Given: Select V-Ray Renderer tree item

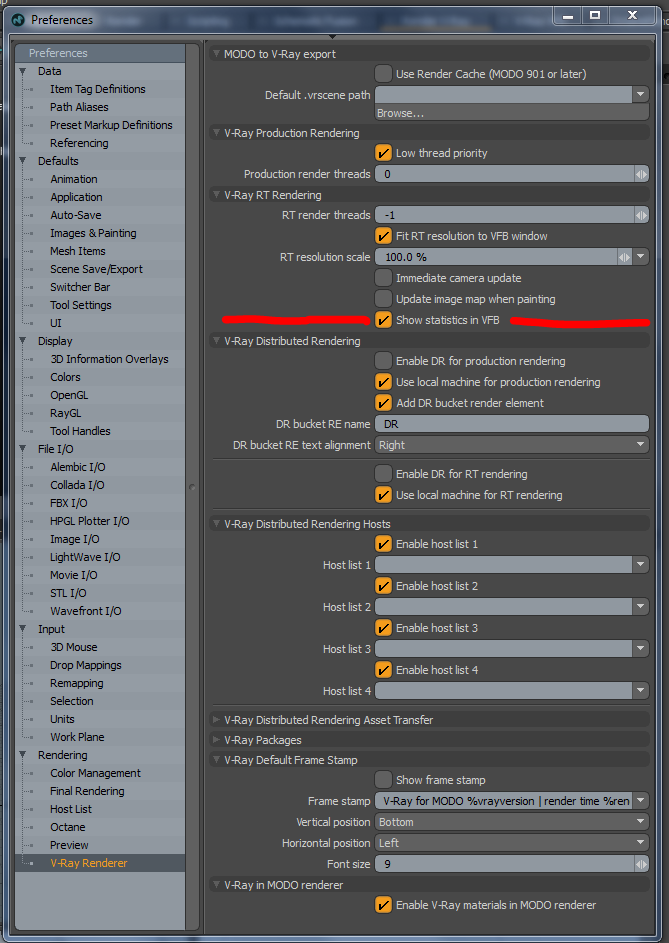Looking at the screenshot, I should tap(88, 864).
